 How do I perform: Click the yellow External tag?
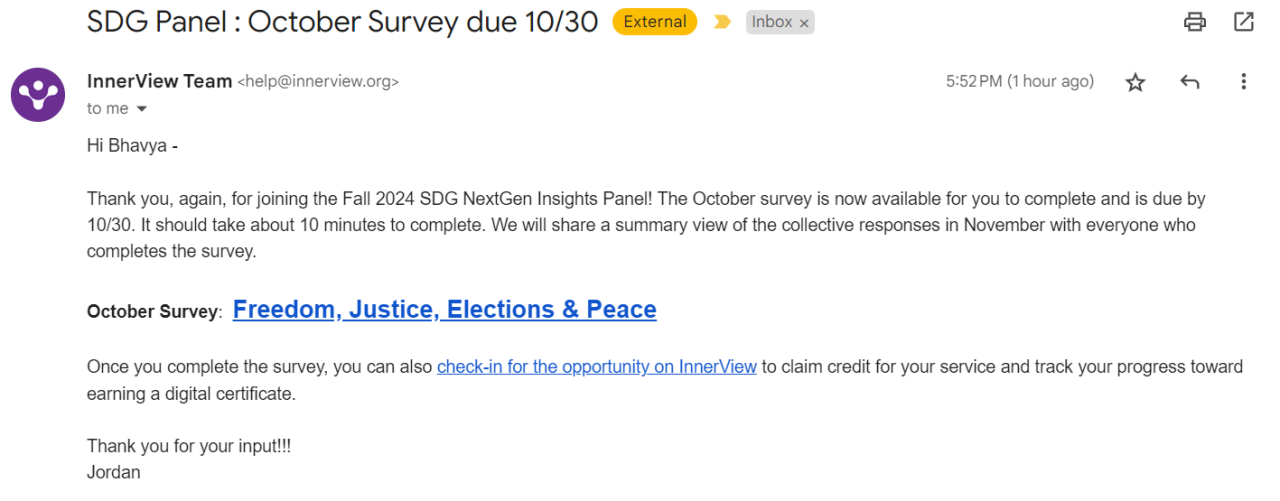click(654, 22)
